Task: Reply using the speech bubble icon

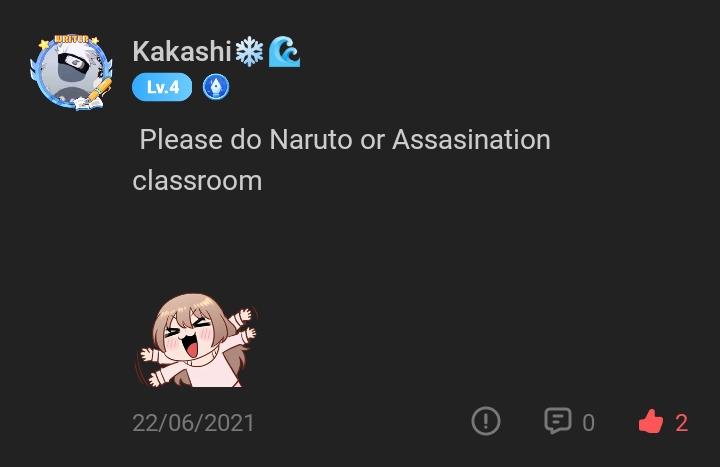Action: [x=558, y=421]
